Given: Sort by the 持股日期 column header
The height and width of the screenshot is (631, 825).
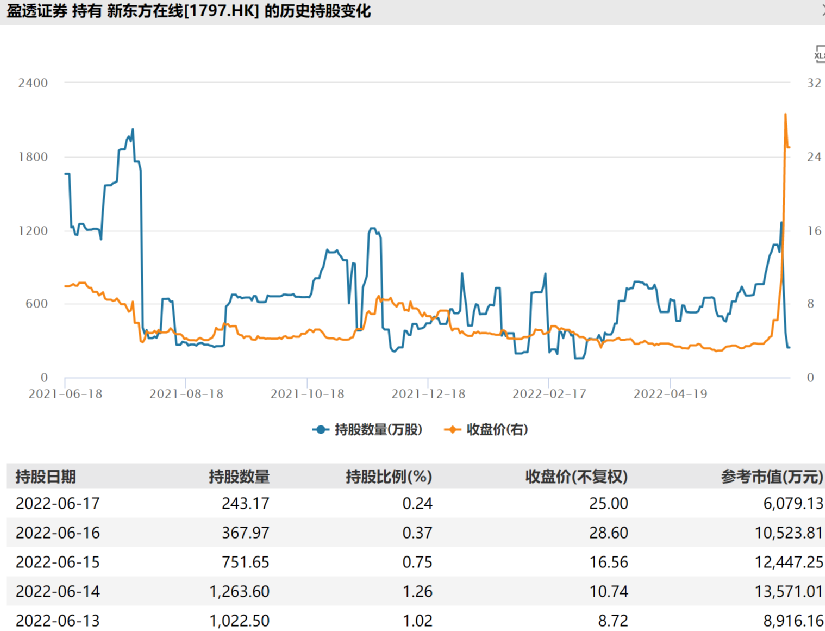Looking at the screenshot, I should 45,477.
